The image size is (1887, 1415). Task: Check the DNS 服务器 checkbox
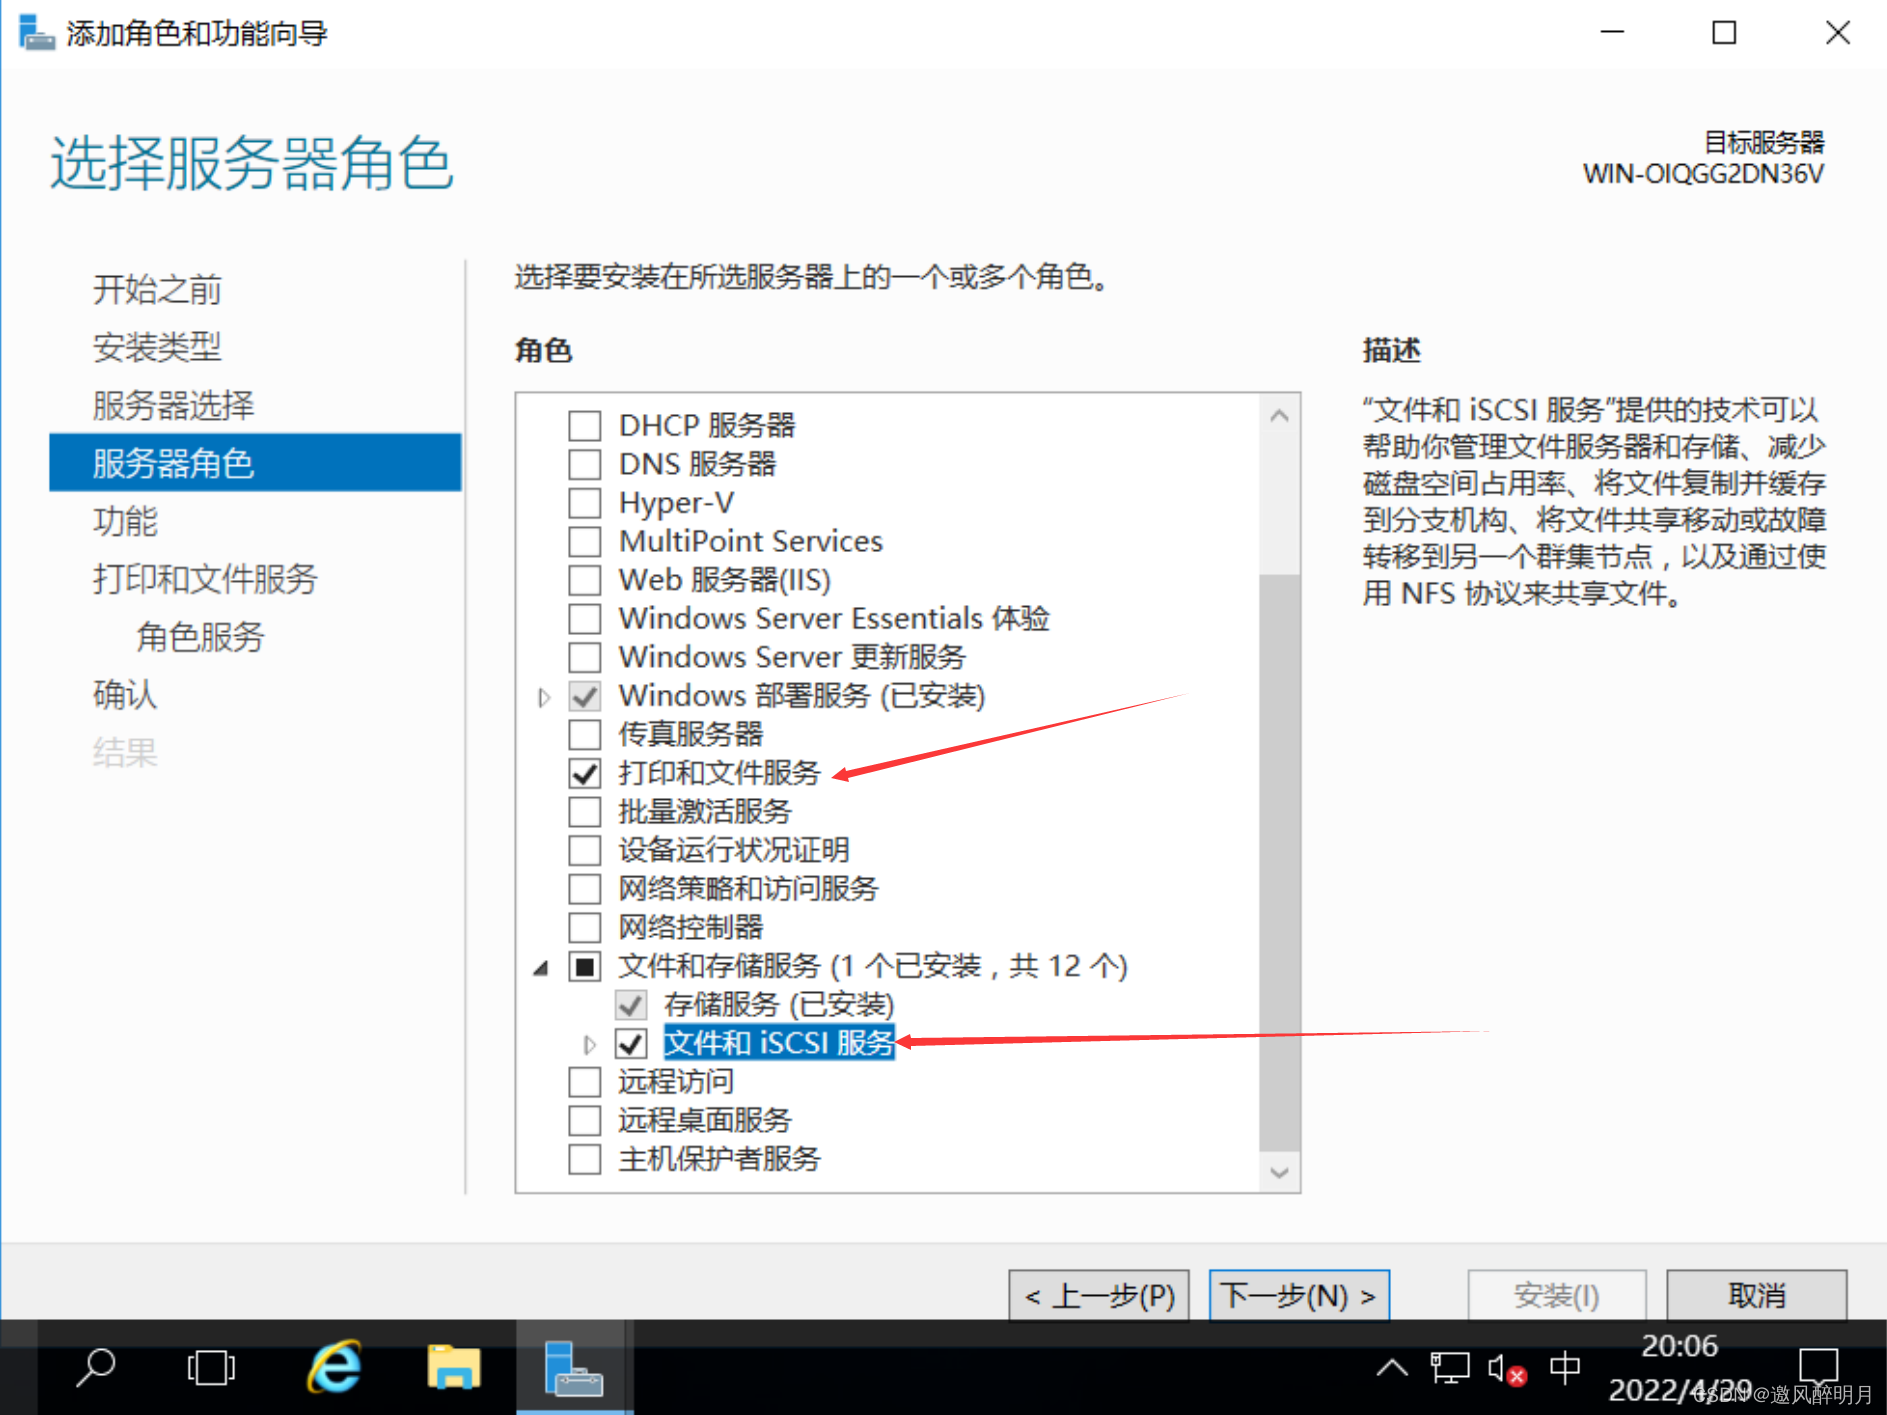(585, 465)
